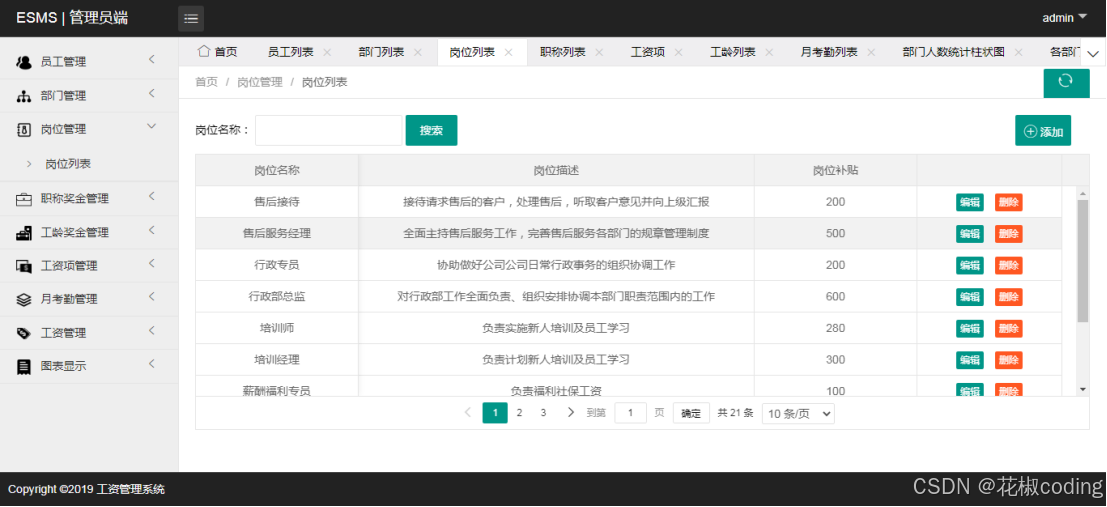Edit the 行政专员 row
Image resolution: width=1107 pixels, height=507 pixels.
[x=969, y=266]
